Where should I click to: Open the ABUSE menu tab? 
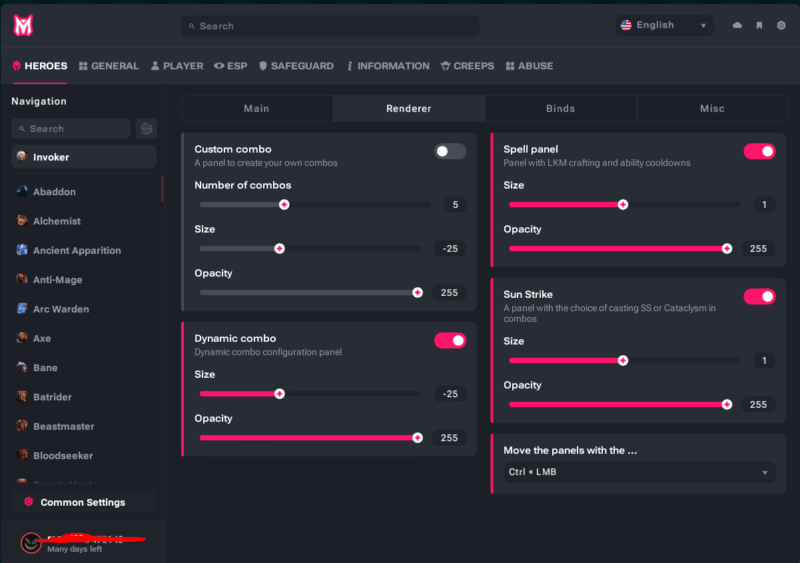point(530,66)
